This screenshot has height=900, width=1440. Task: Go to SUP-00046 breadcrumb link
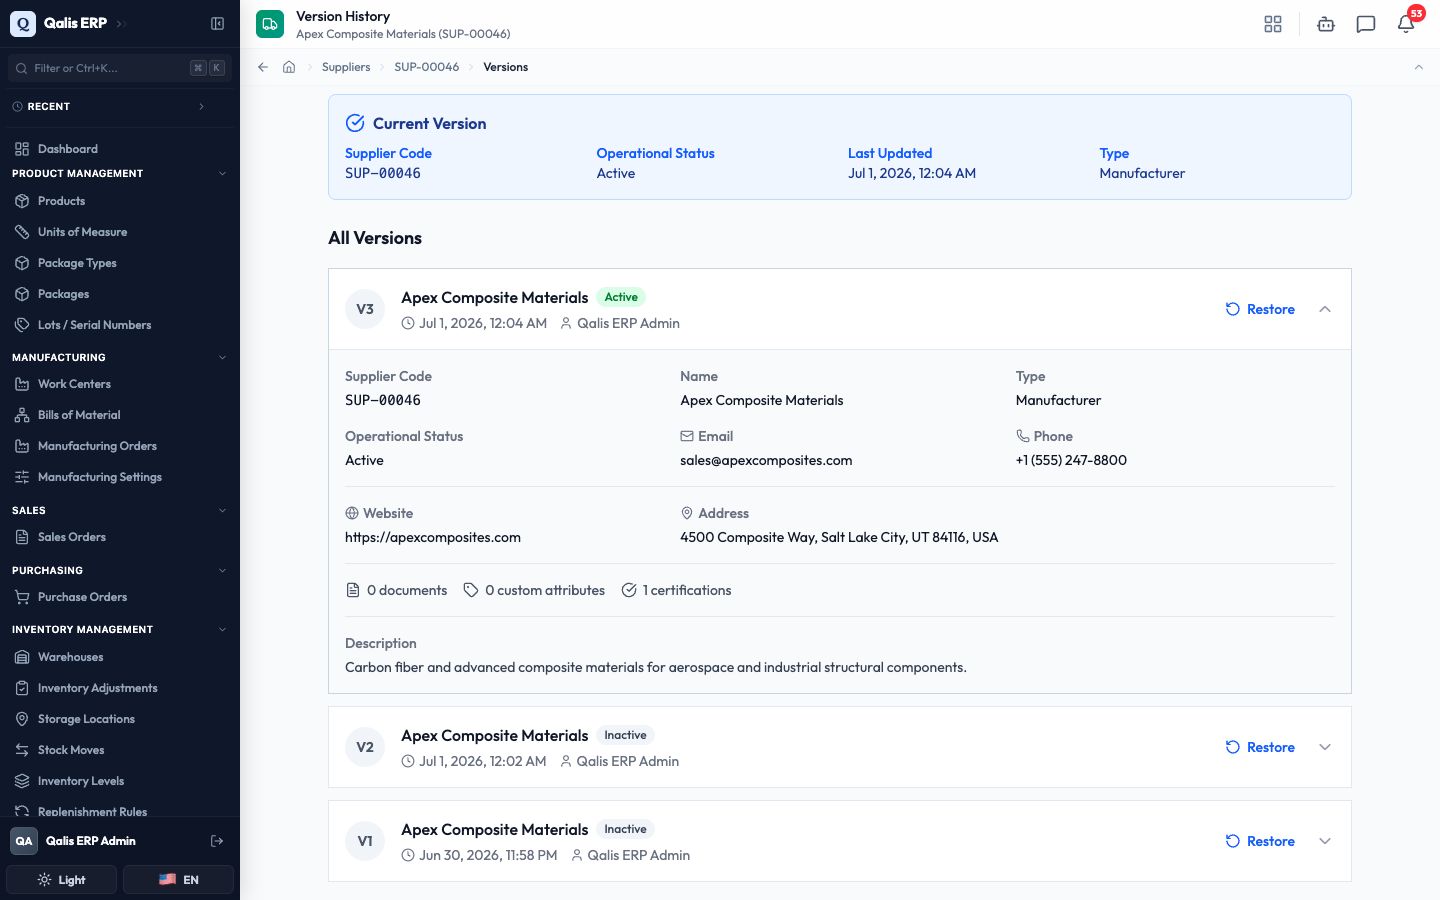(427, 67)
